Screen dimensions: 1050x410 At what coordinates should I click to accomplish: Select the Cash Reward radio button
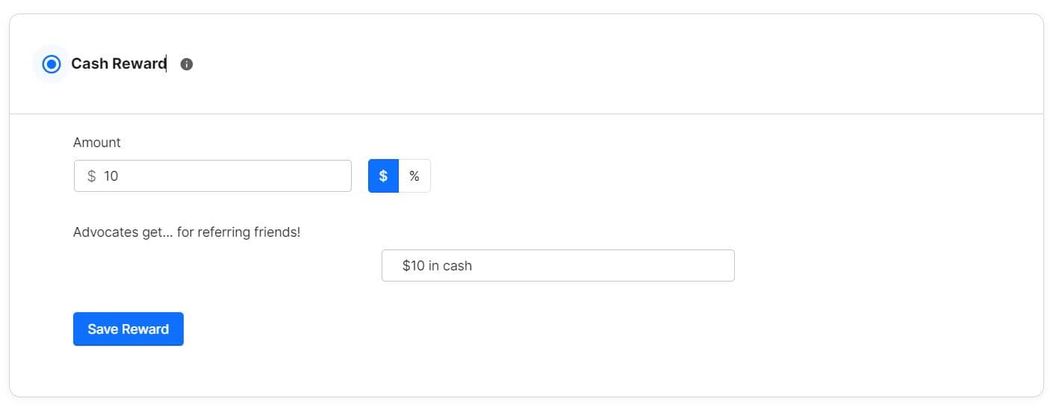[x=52, y=64]
